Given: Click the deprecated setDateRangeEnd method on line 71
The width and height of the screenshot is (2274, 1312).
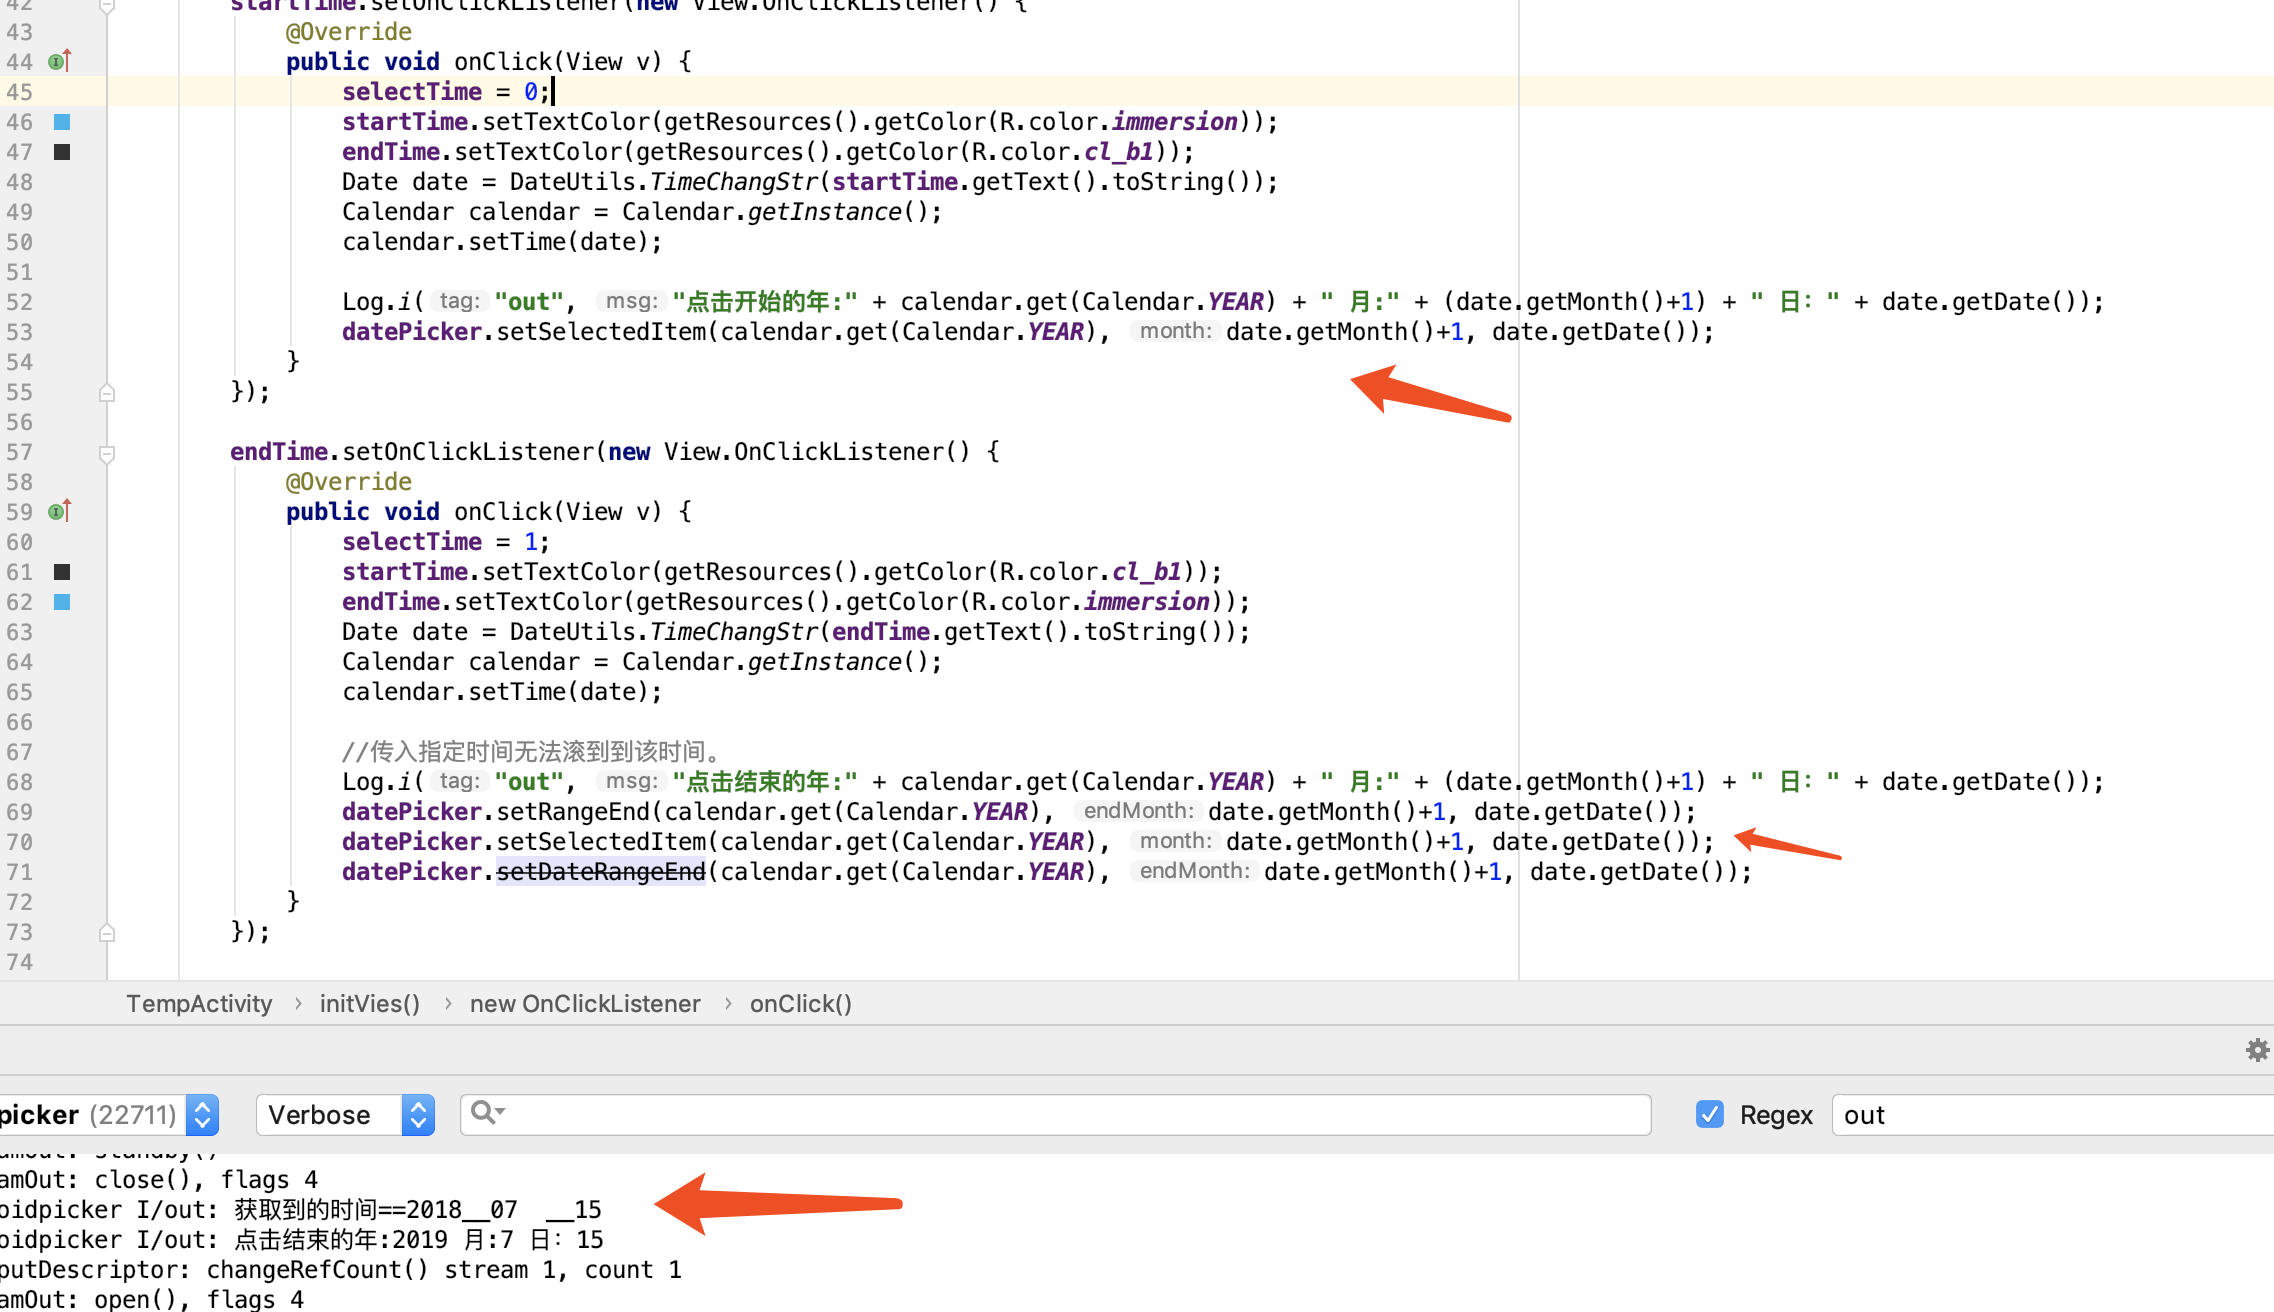Looking at the screenshot, I should [x=601, y=872].
